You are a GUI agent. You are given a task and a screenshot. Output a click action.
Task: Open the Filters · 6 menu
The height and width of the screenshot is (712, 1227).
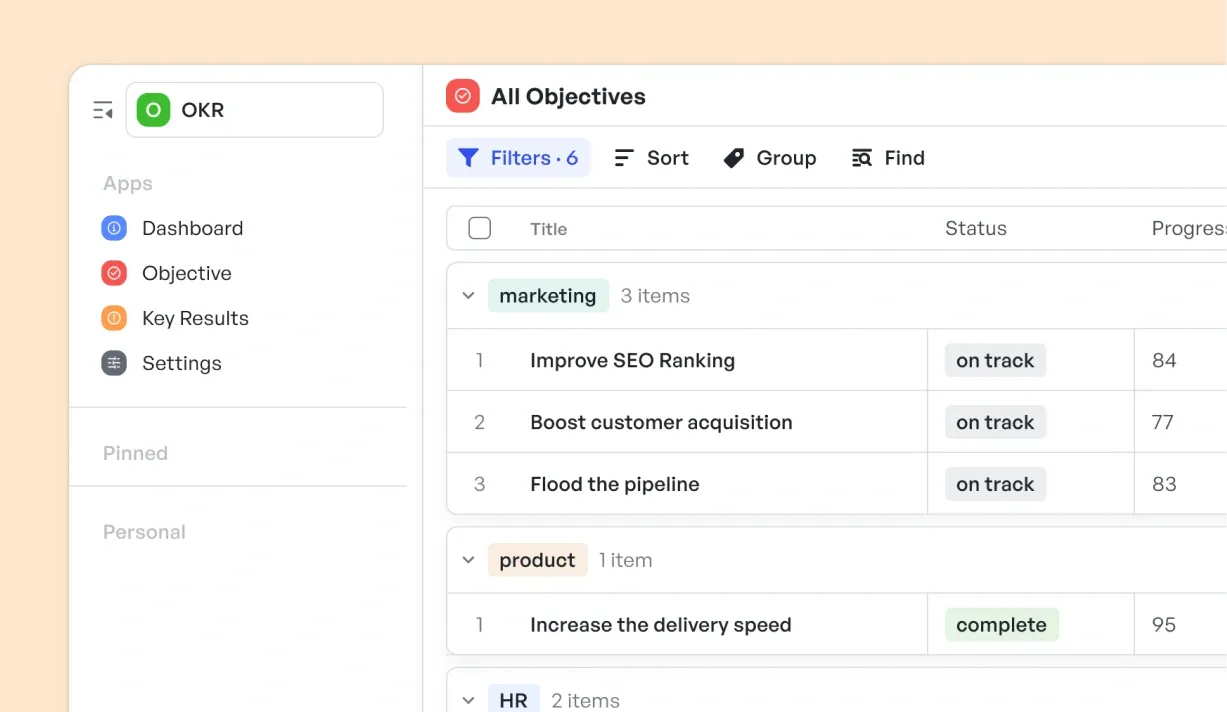click(518, 158)
